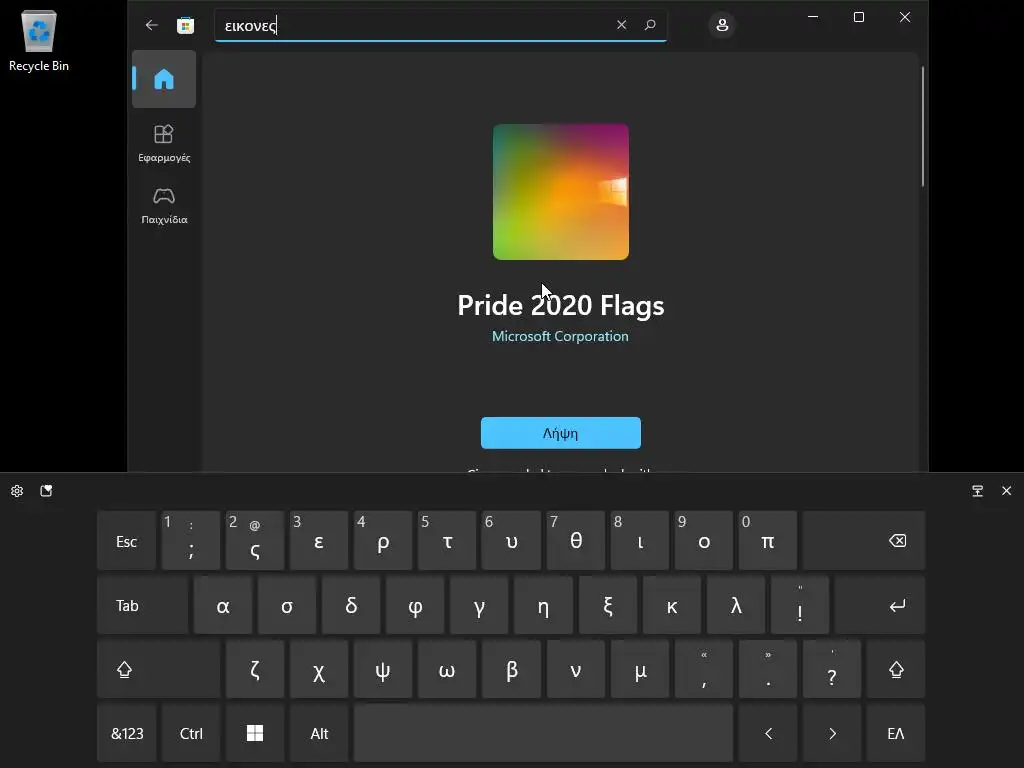Image resolution: width=1024 pixels, height=768 pixels.
Task: Select the Home tab in Store sidebar
Action: (x=164, y=79)
